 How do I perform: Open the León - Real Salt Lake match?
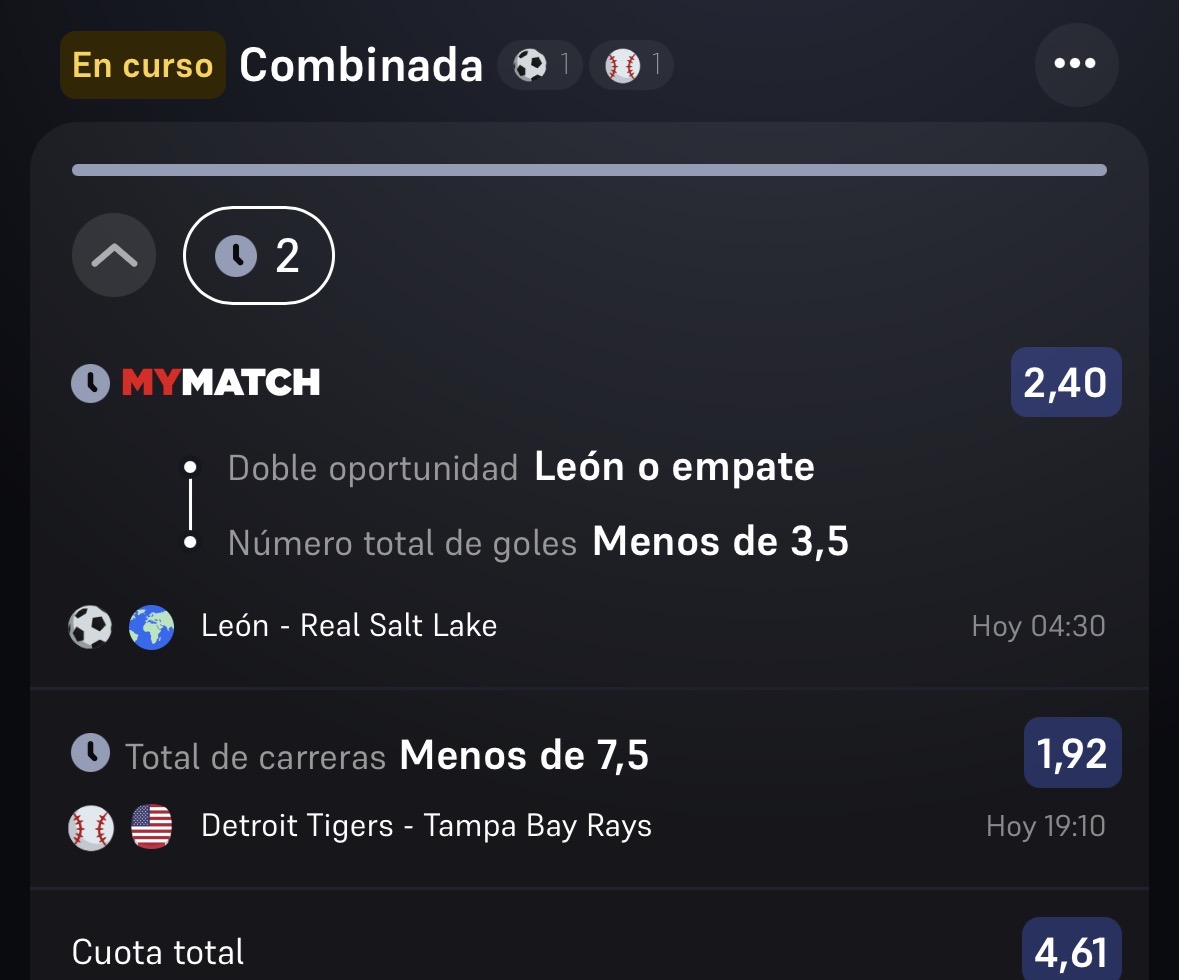(x=349, y=626)
